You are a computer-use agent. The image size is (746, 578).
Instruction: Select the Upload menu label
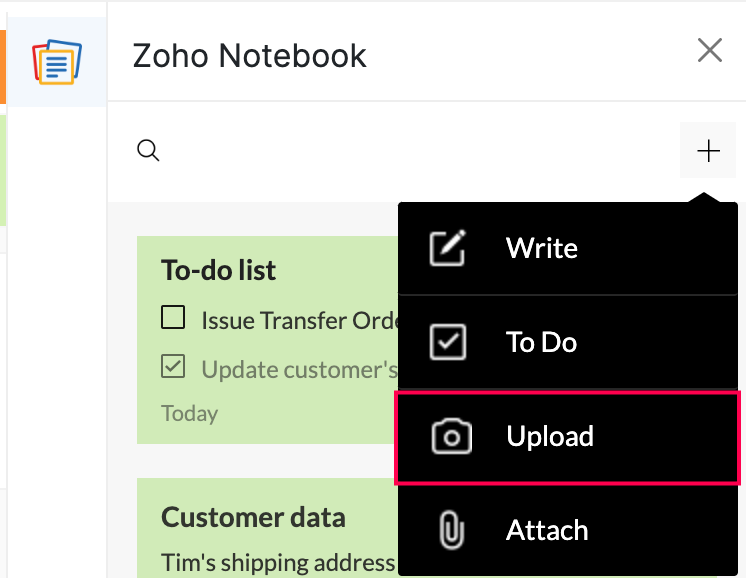tap(550, 437)
